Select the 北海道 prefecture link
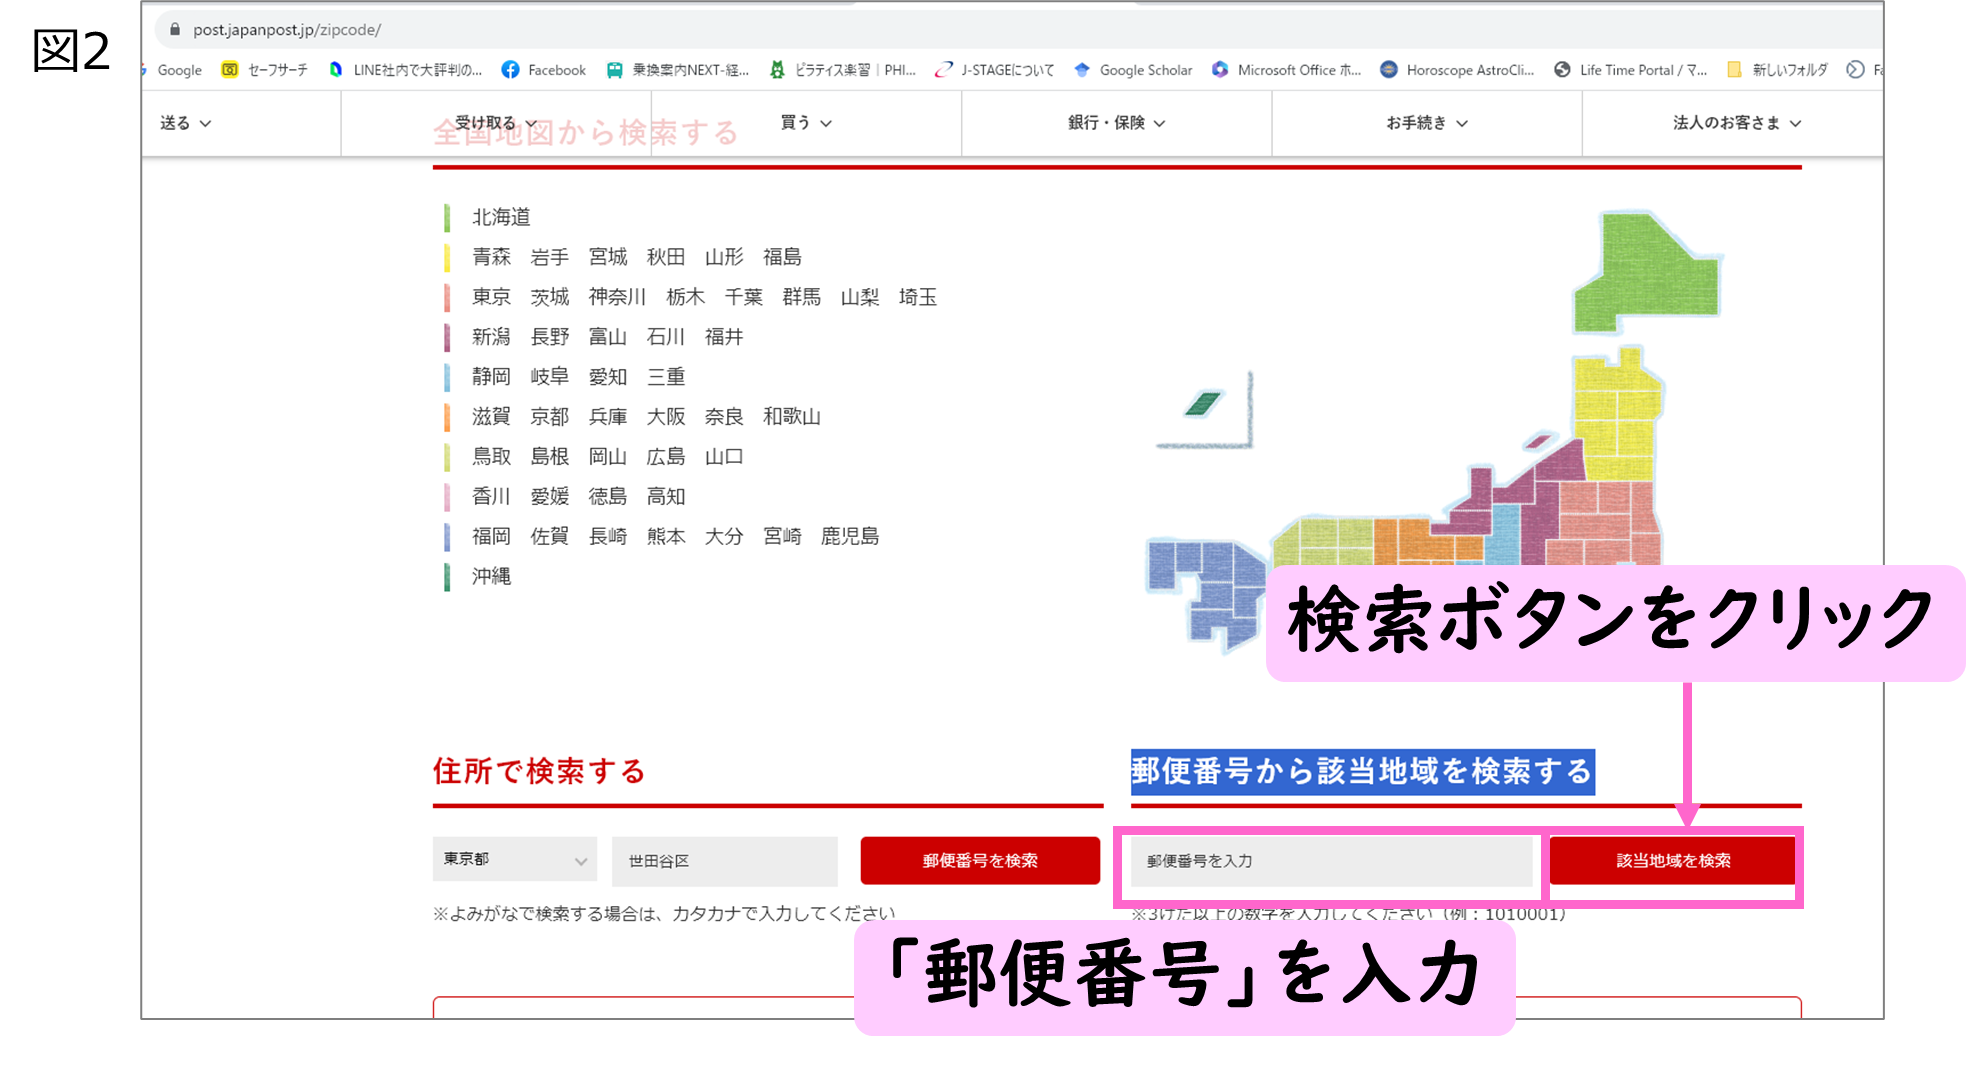This screenshot has height=1068, width=1983. pyautogui.click(x=501, y=217)
